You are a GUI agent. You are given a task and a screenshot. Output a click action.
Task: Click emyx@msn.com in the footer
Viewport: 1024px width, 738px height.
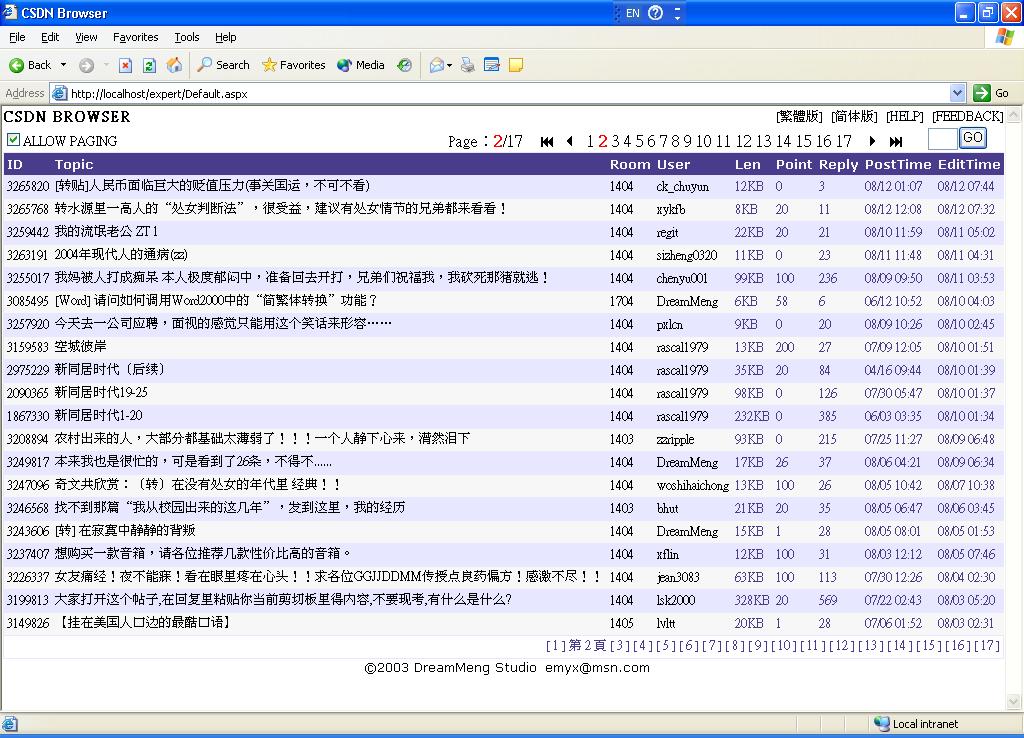coord(597,667)
